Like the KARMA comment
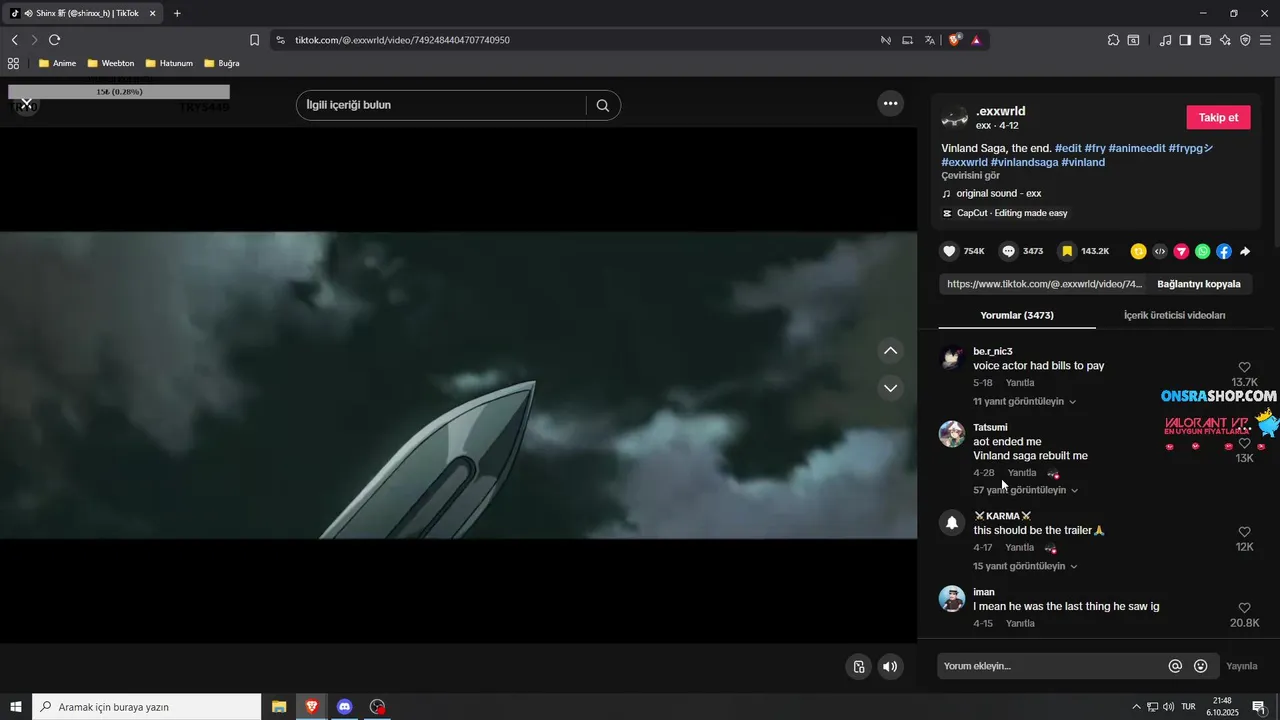The image size is (1280, 720). tap(1244, 532)
